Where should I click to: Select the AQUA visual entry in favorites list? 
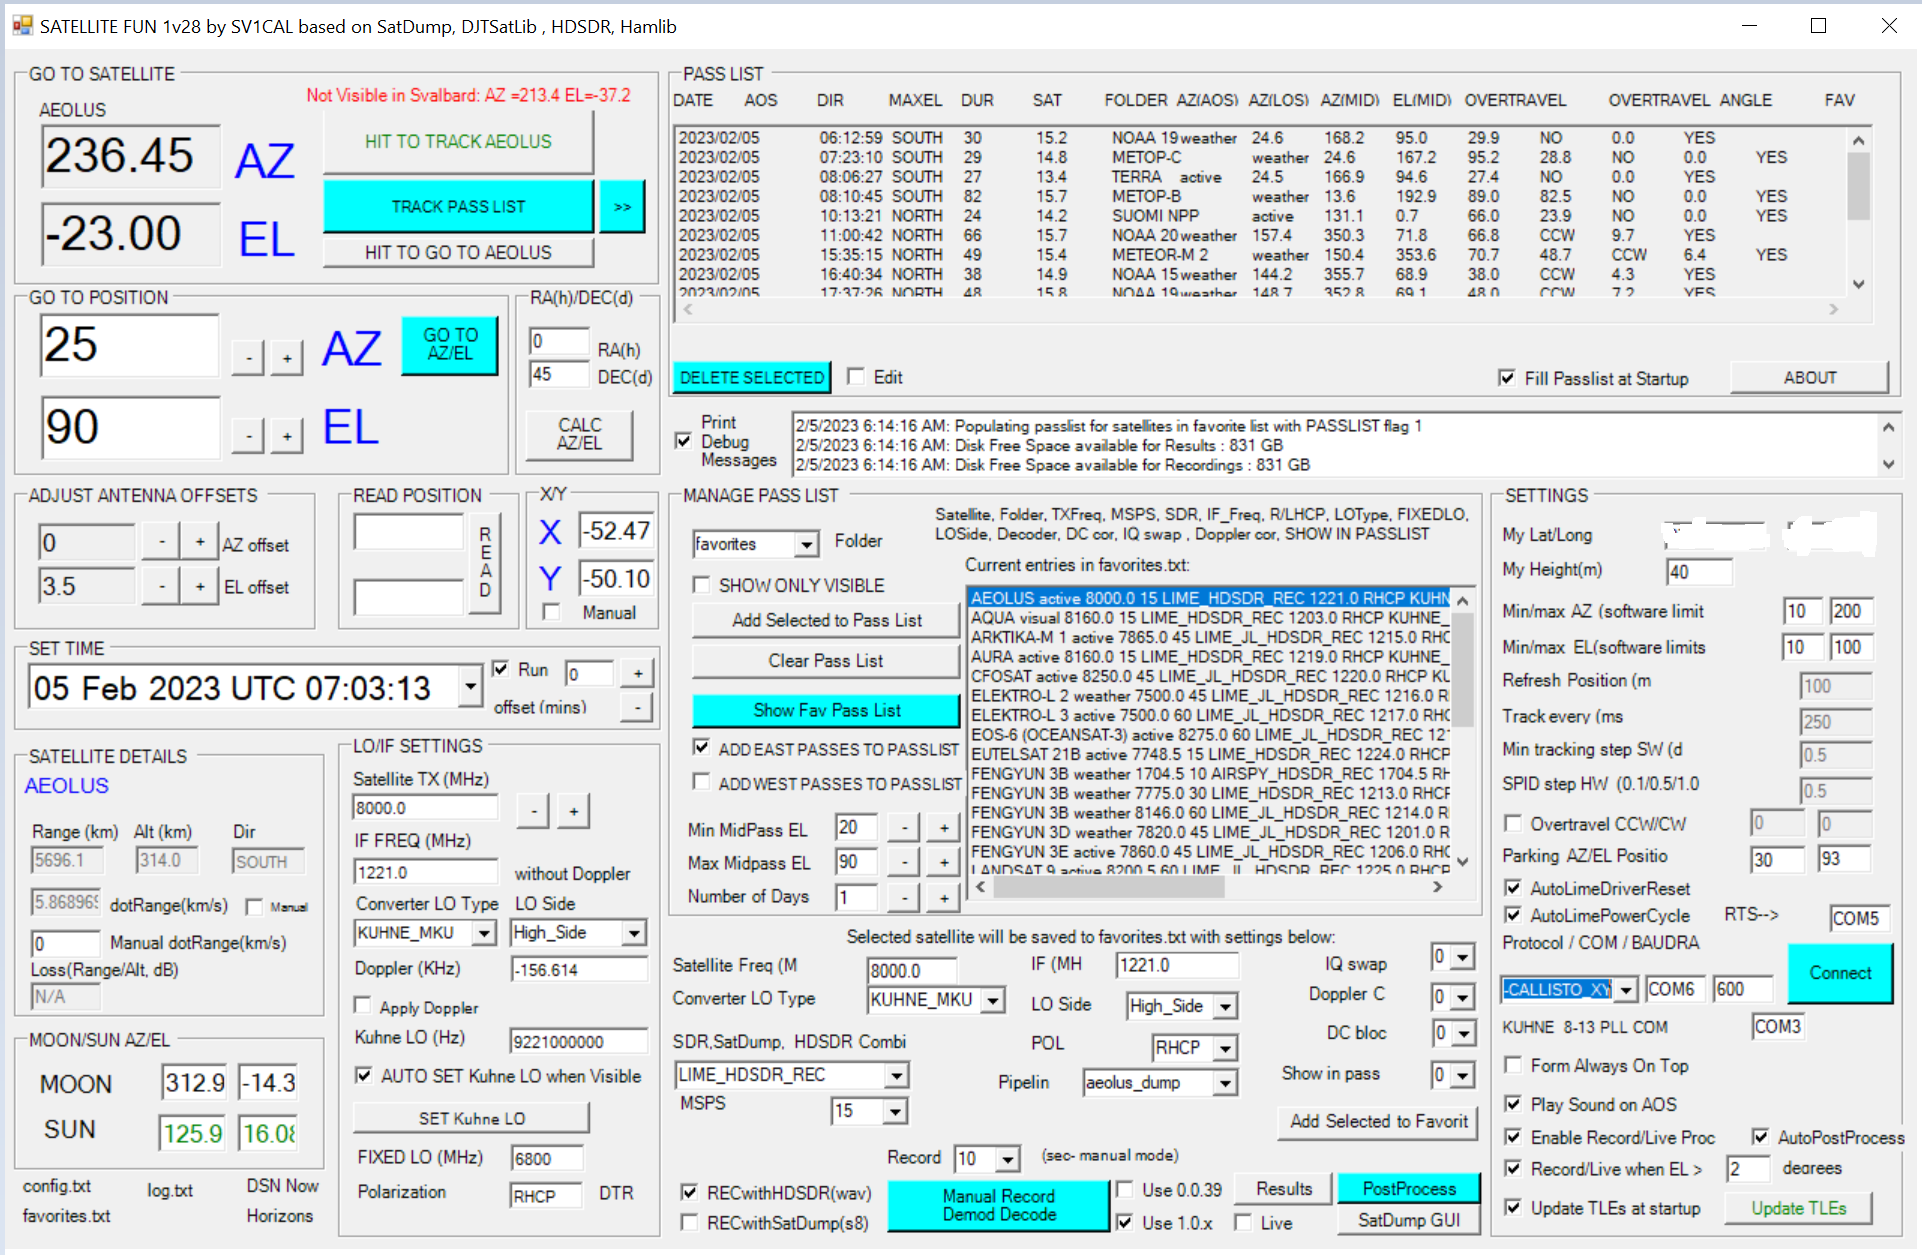(x=1206, y=618)
